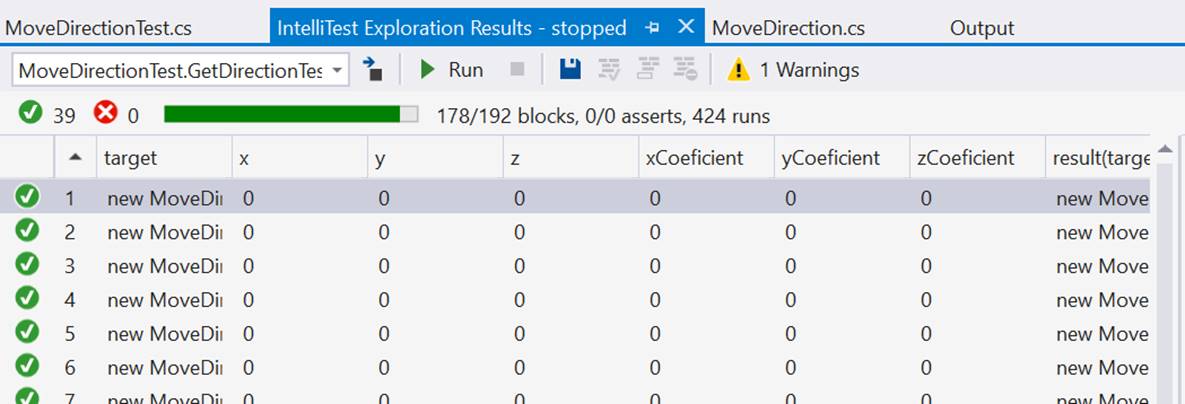The image size is (1185, 404).
Task: Click the middle lines icon right of Save
Action: tap(646, 70)
